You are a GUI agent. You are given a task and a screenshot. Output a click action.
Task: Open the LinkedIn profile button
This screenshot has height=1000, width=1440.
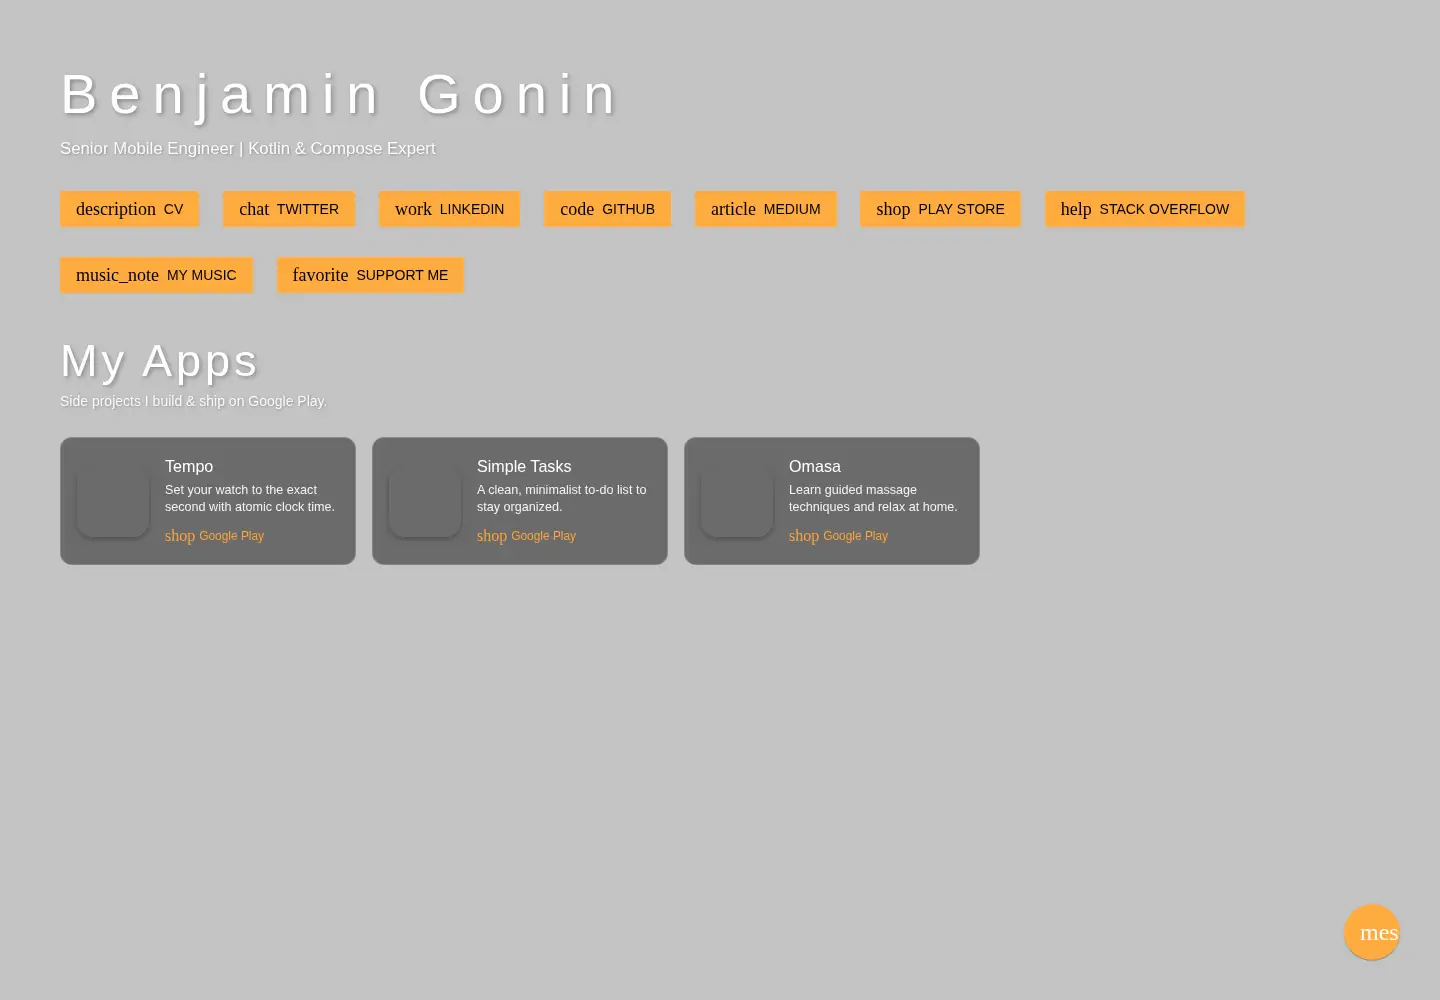[x=450, y=209]
